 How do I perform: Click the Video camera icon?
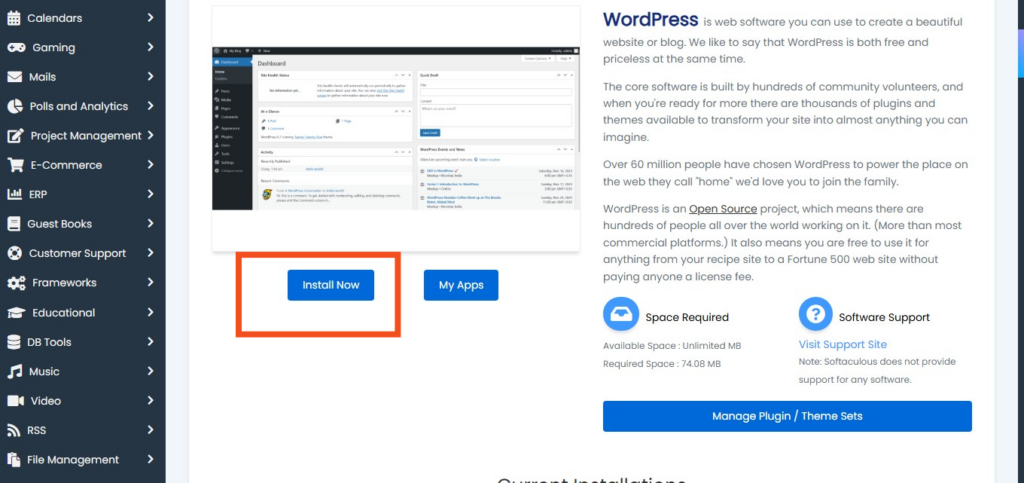[16, 401]
